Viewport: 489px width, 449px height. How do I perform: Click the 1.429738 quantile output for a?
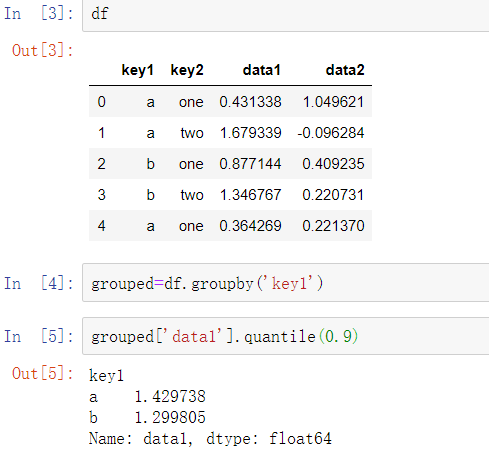pos(170,397)
